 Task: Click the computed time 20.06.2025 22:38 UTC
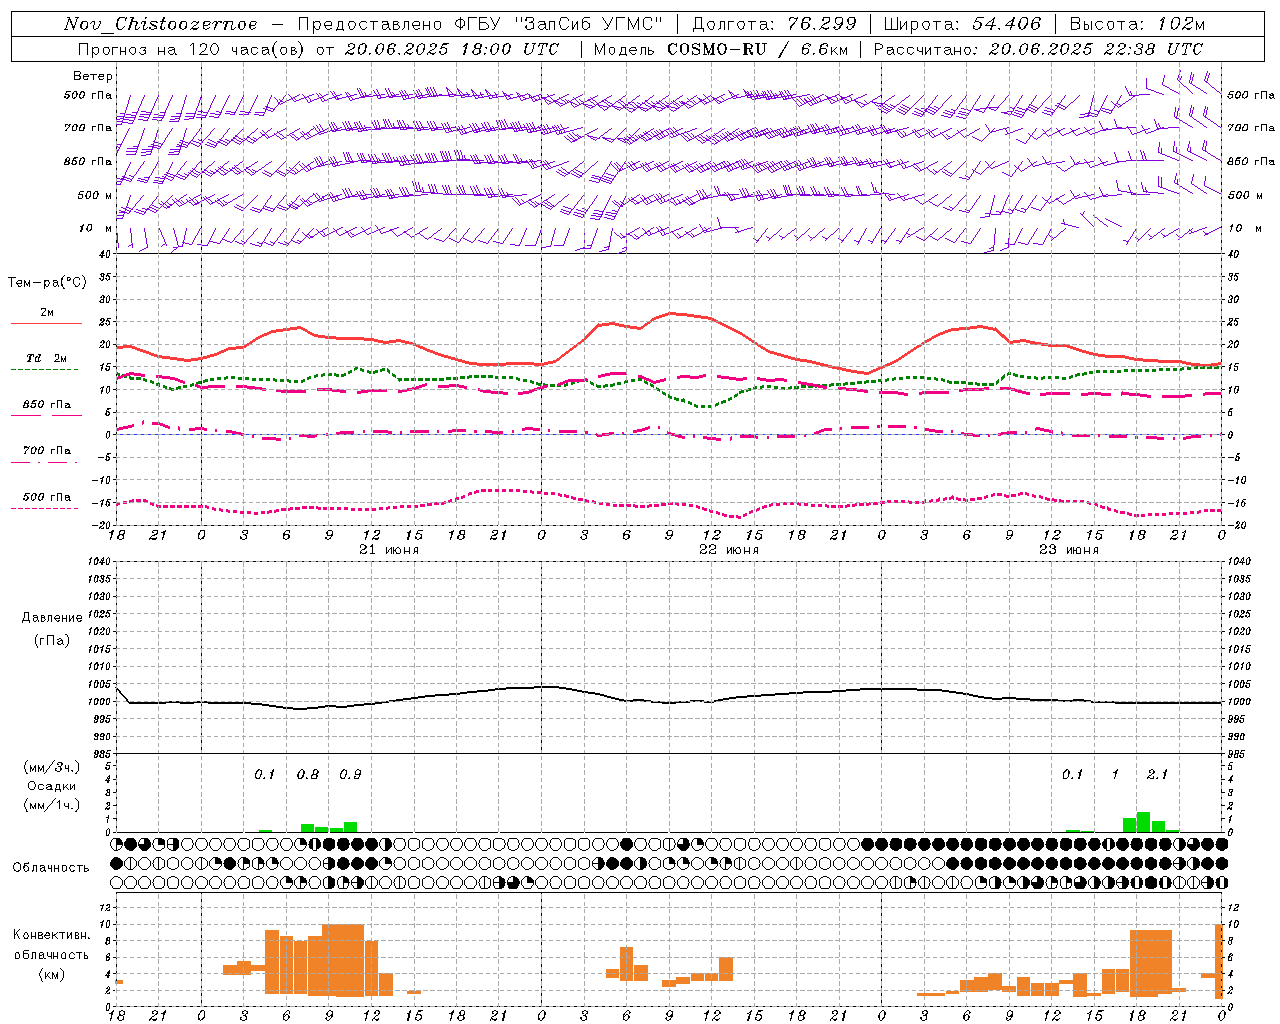pos(1095,49)
